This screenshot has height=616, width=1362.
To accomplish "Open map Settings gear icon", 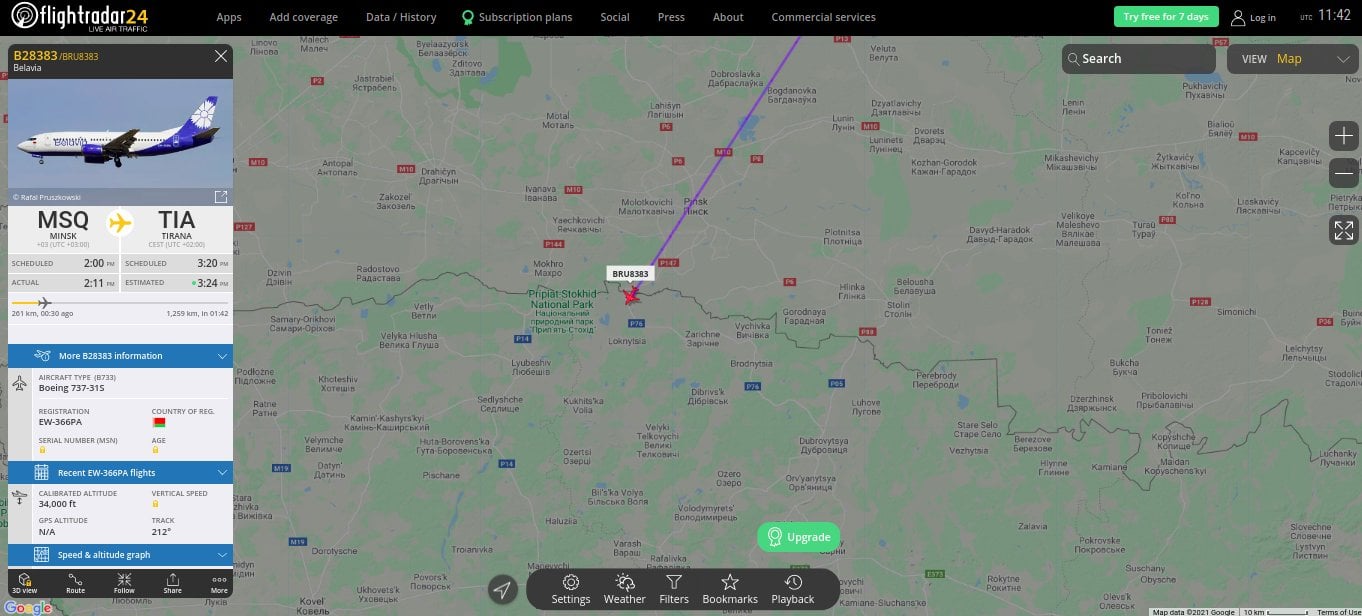I will coord(571,582).
